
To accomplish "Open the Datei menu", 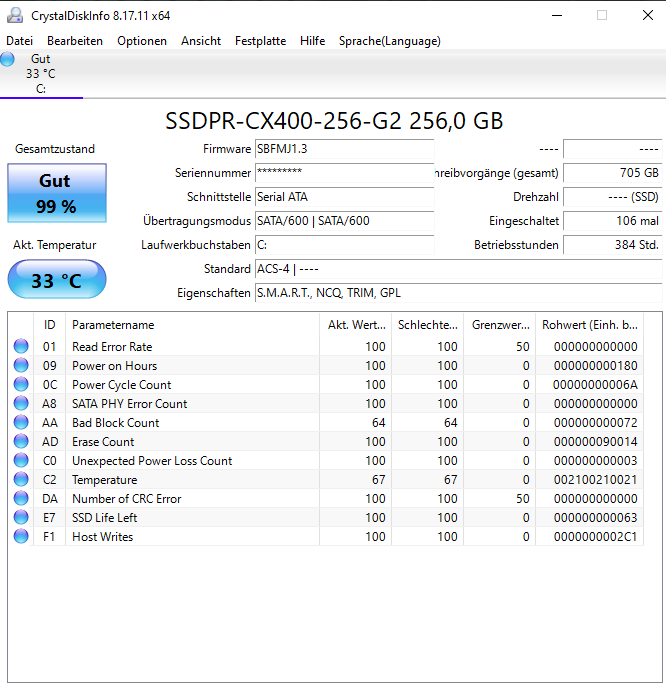I will point(19,41).
